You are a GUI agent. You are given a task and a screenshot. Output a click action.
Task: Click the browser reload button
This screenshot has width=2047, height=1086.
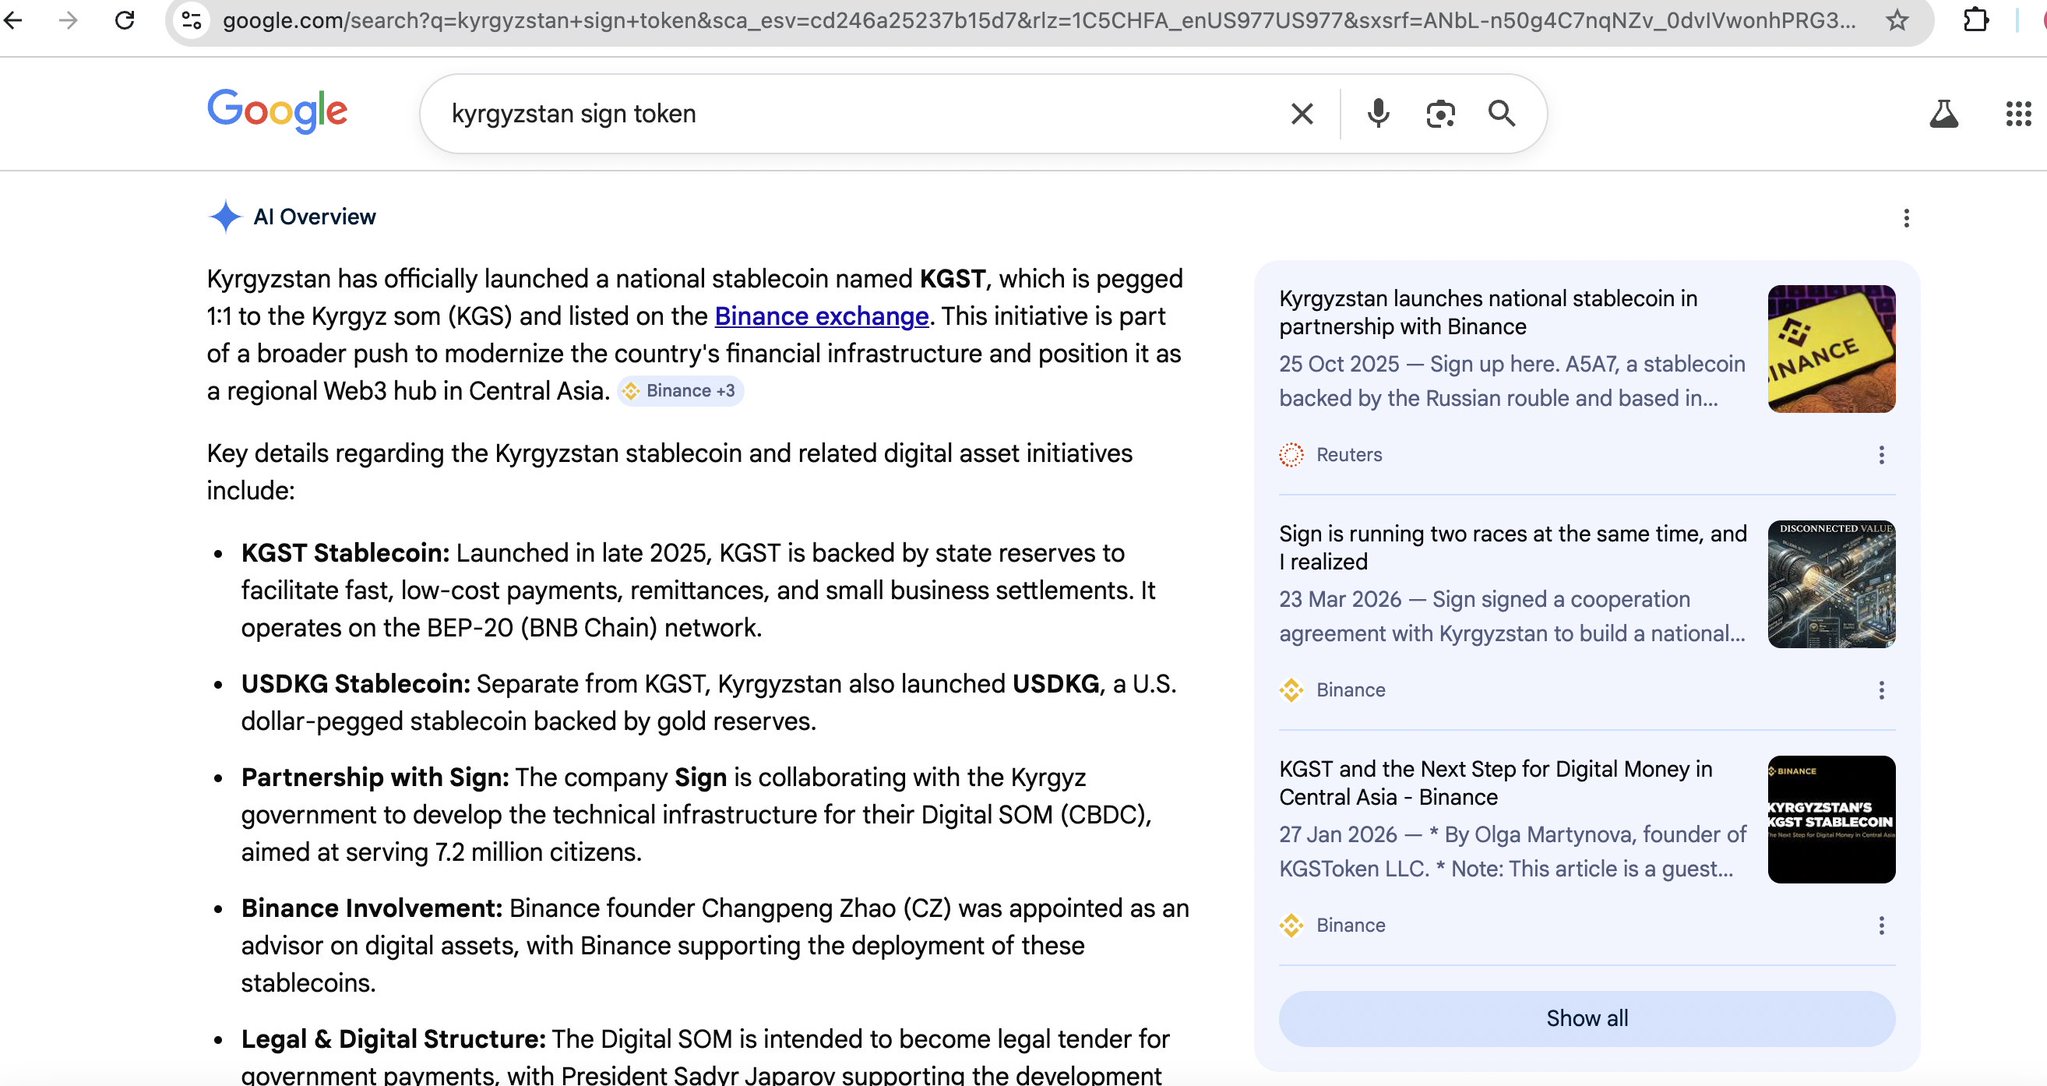(125, 20)
